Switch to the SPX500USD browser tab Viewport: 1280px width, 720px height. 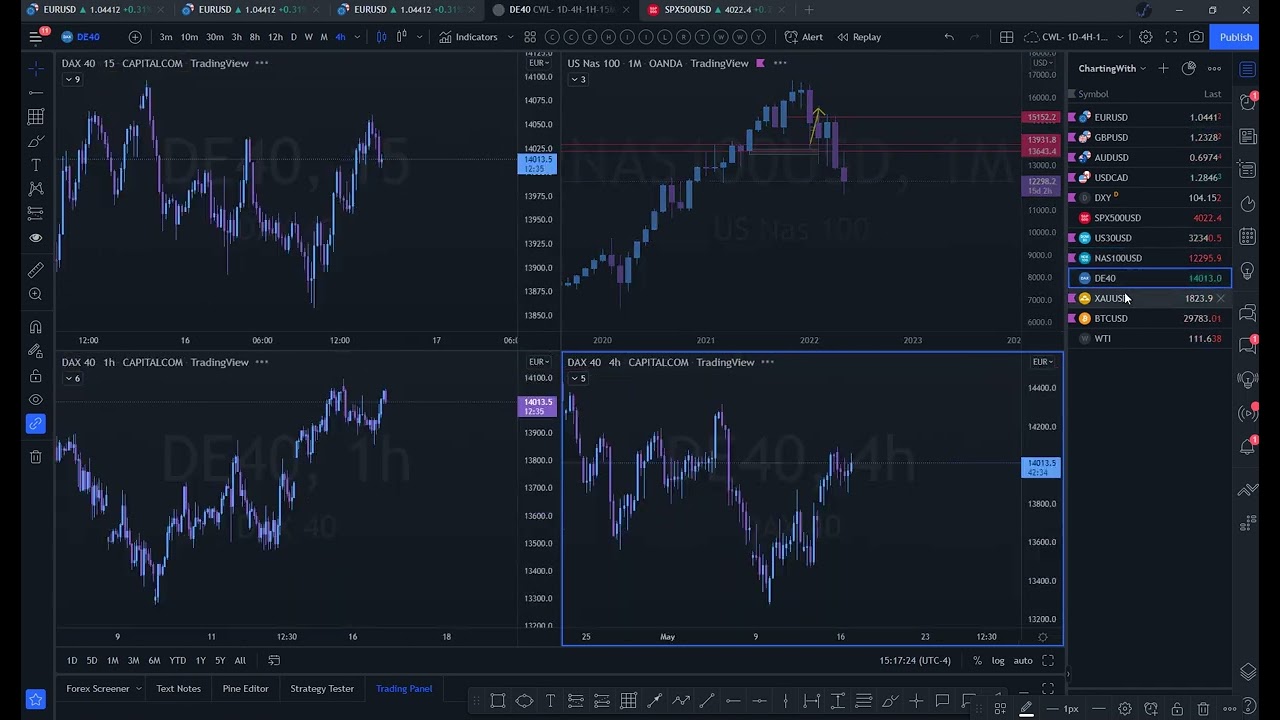tap(714, 10)
